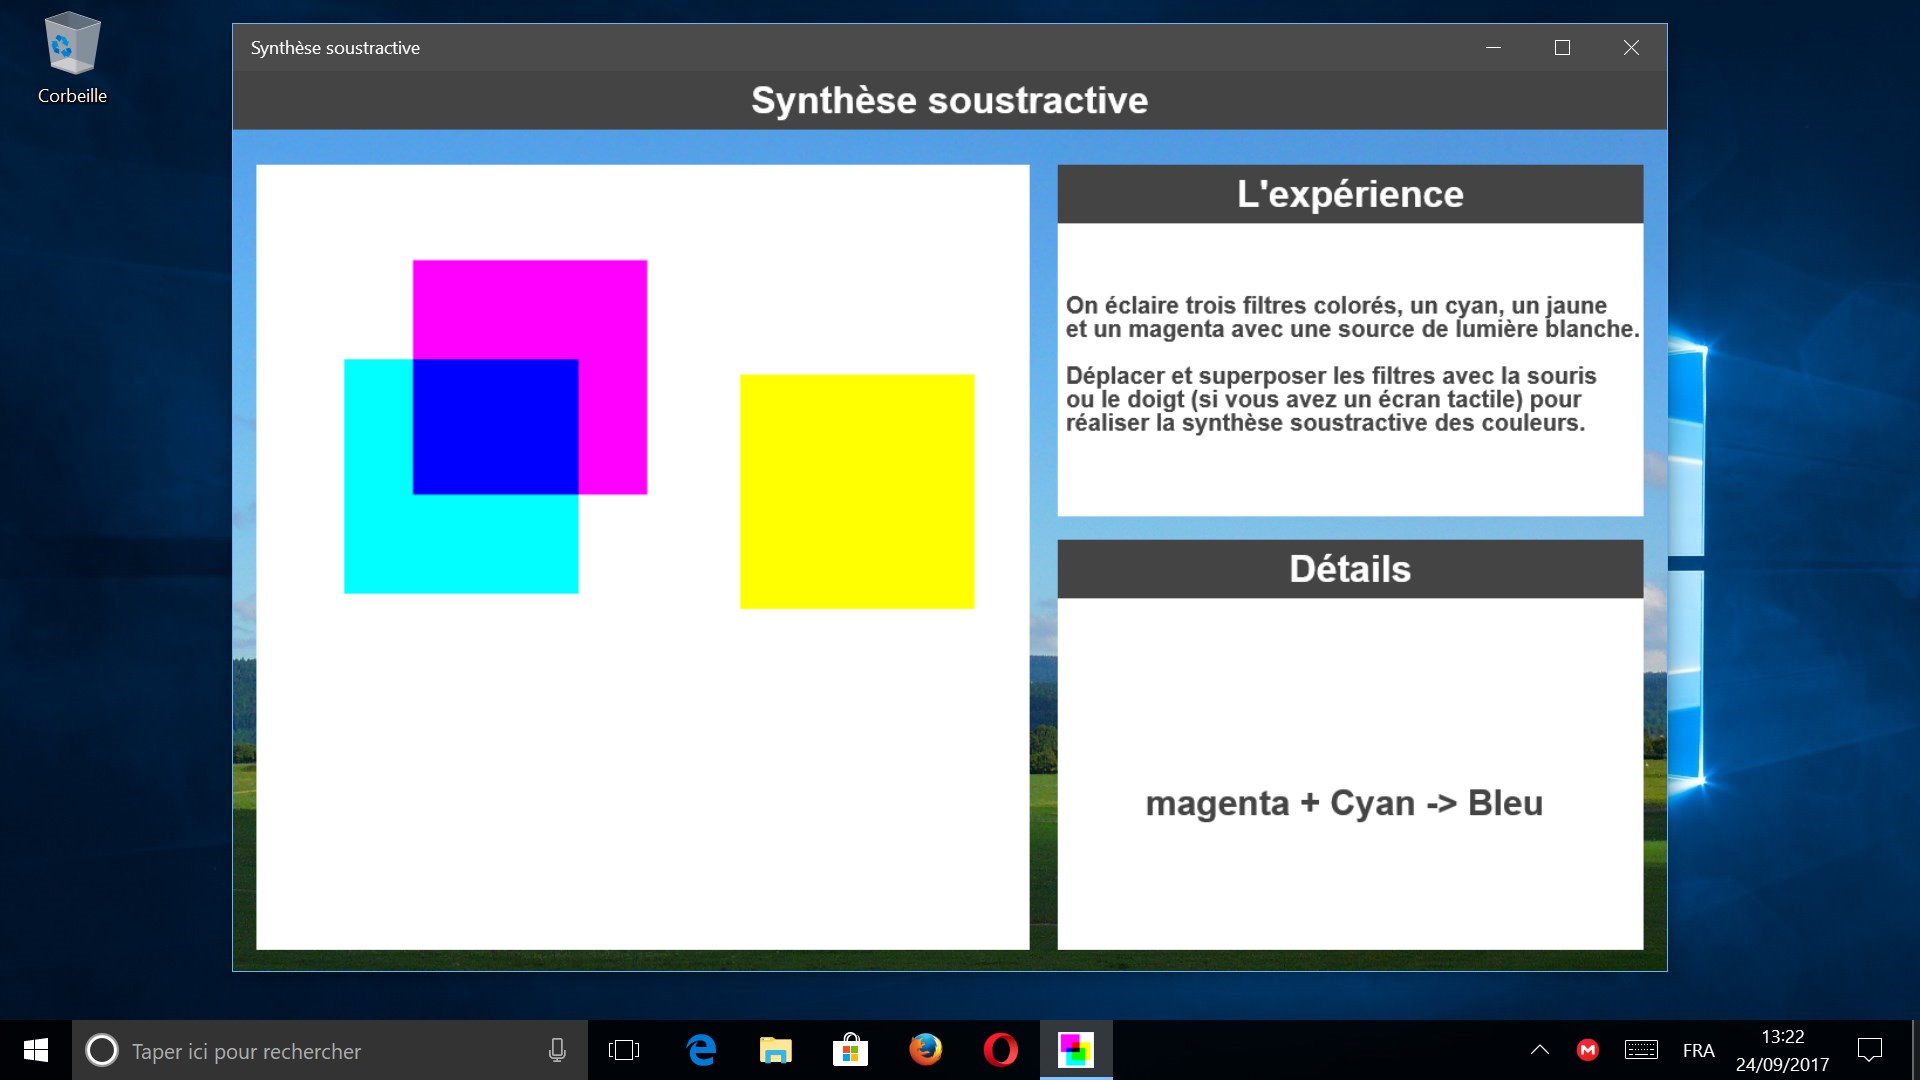
Task: Switch the FRA input language indicator
Action: coord(1698,1050)
